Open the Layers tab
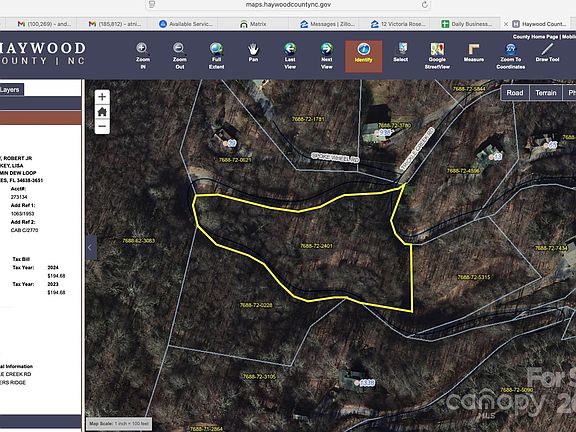The width and height of the screenshot is (576, 432). click(11, 90)
